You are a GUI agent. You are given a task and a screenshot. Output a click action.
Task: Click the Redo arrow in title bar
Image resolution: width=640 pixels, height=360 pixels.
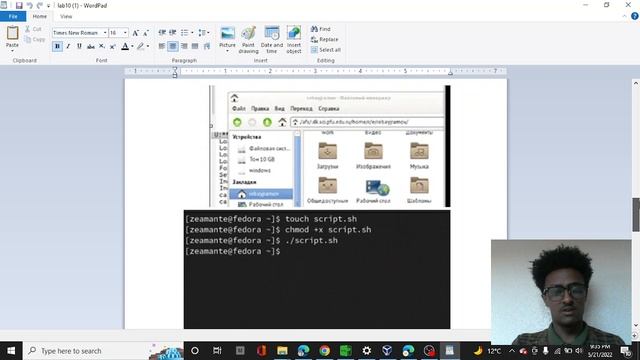point(40,5)
